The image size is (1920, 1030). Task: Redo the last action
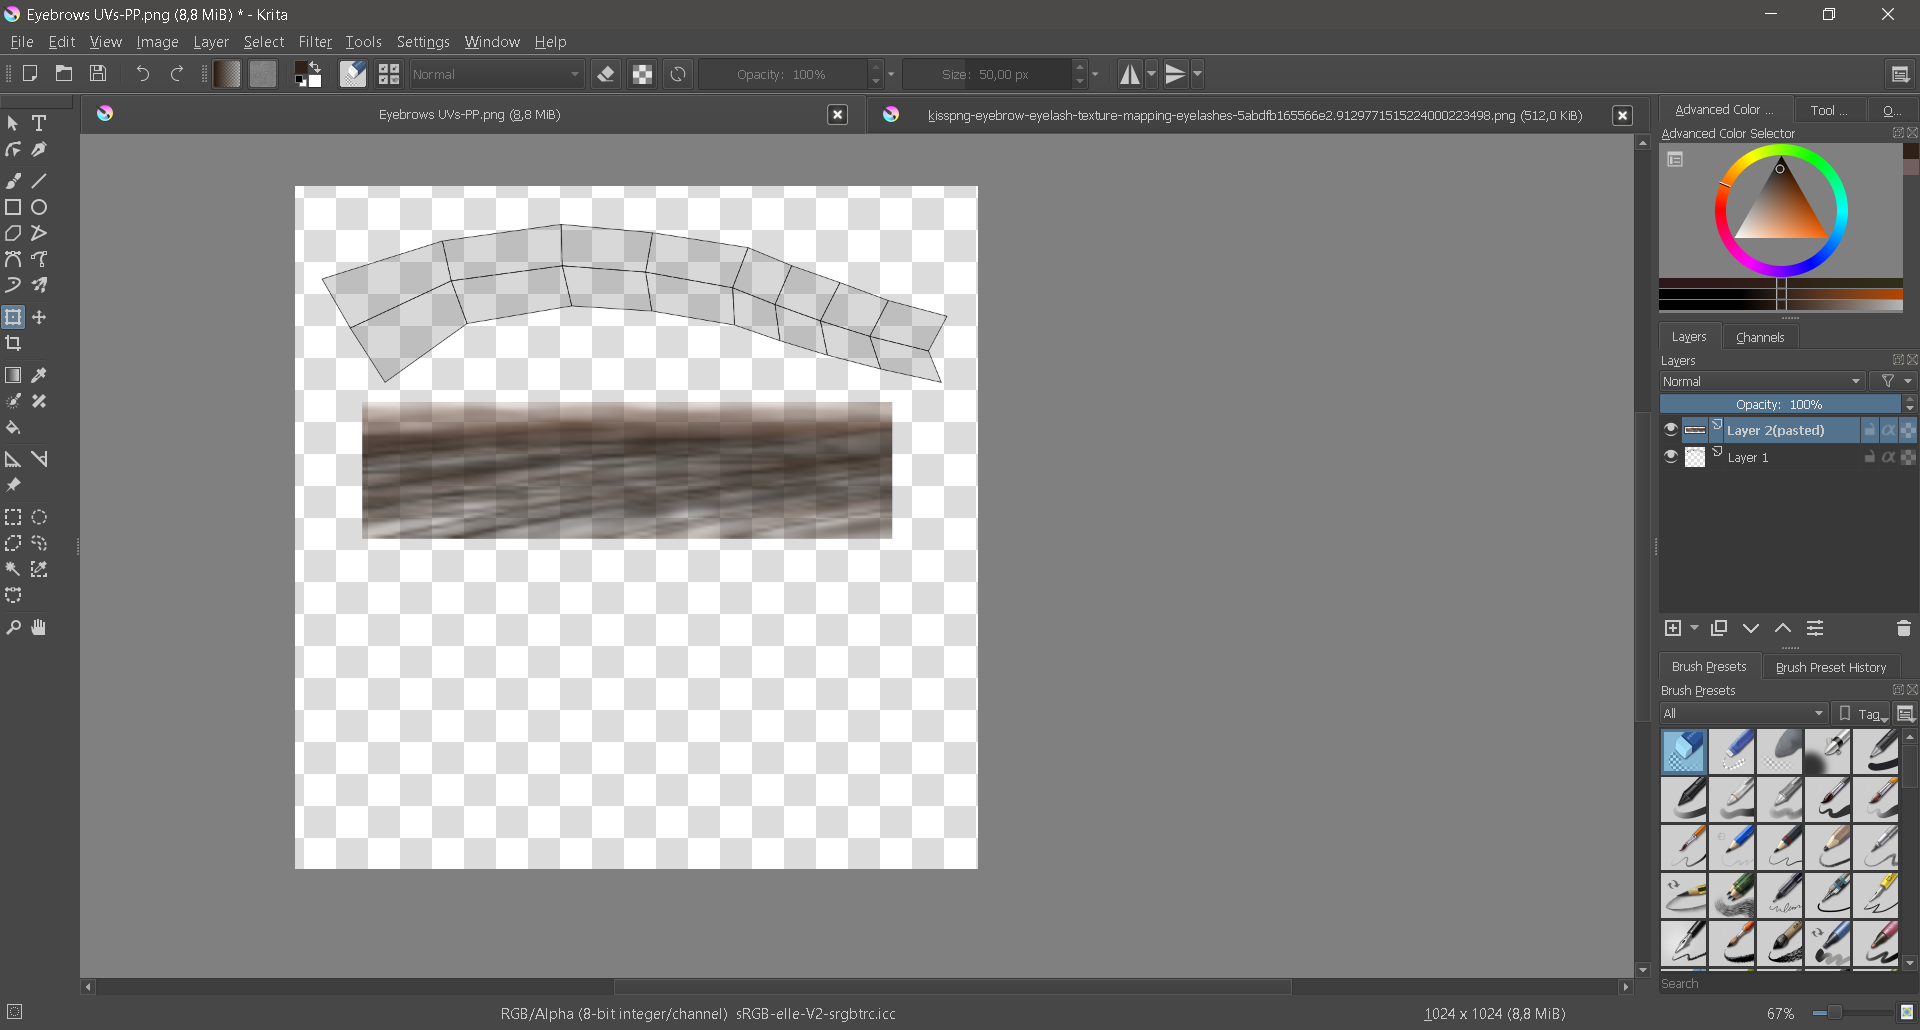point(177,73)
